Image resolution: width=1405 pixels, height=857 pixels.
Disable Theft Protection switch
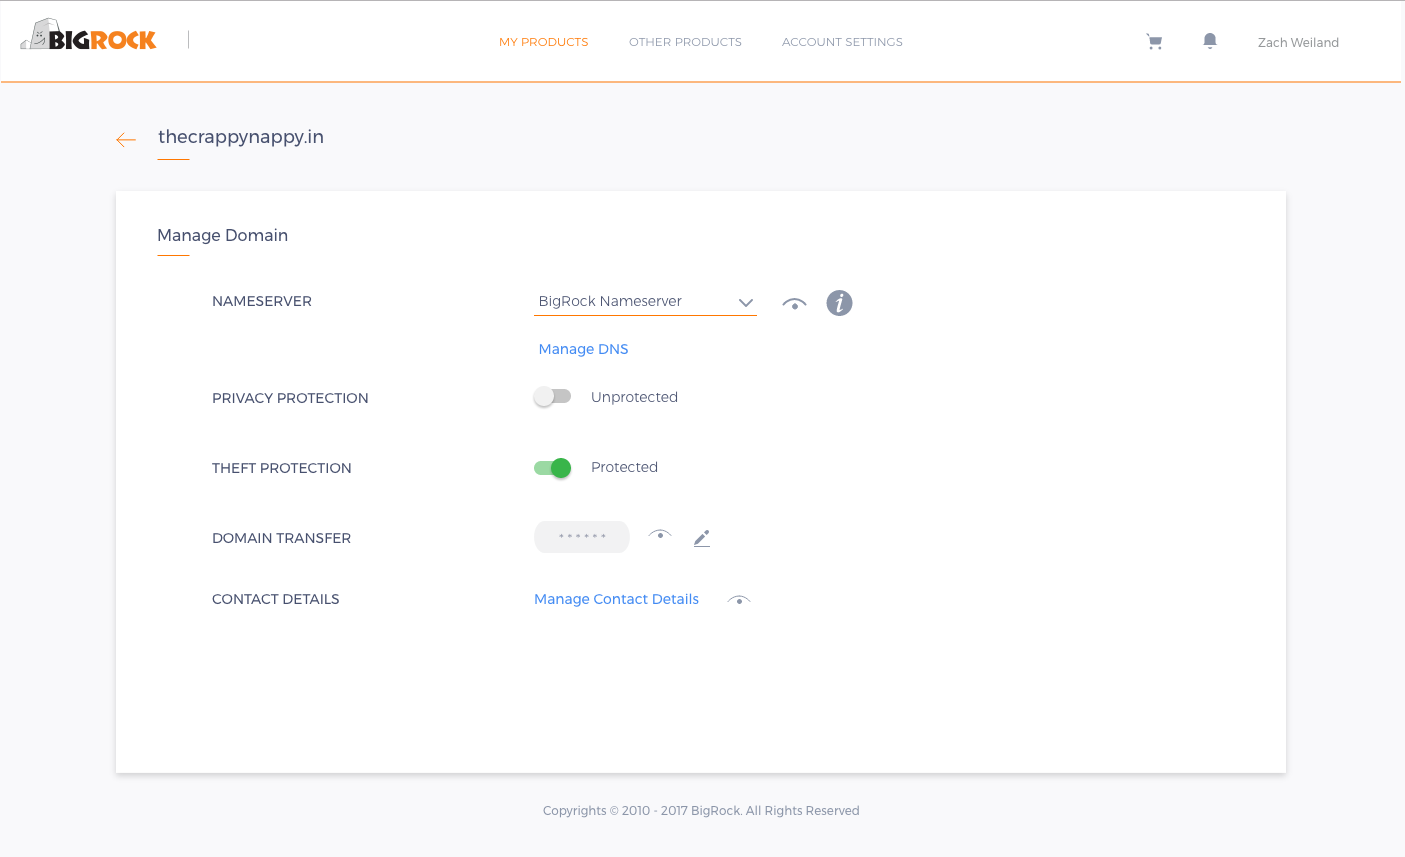tap(552, 467)
